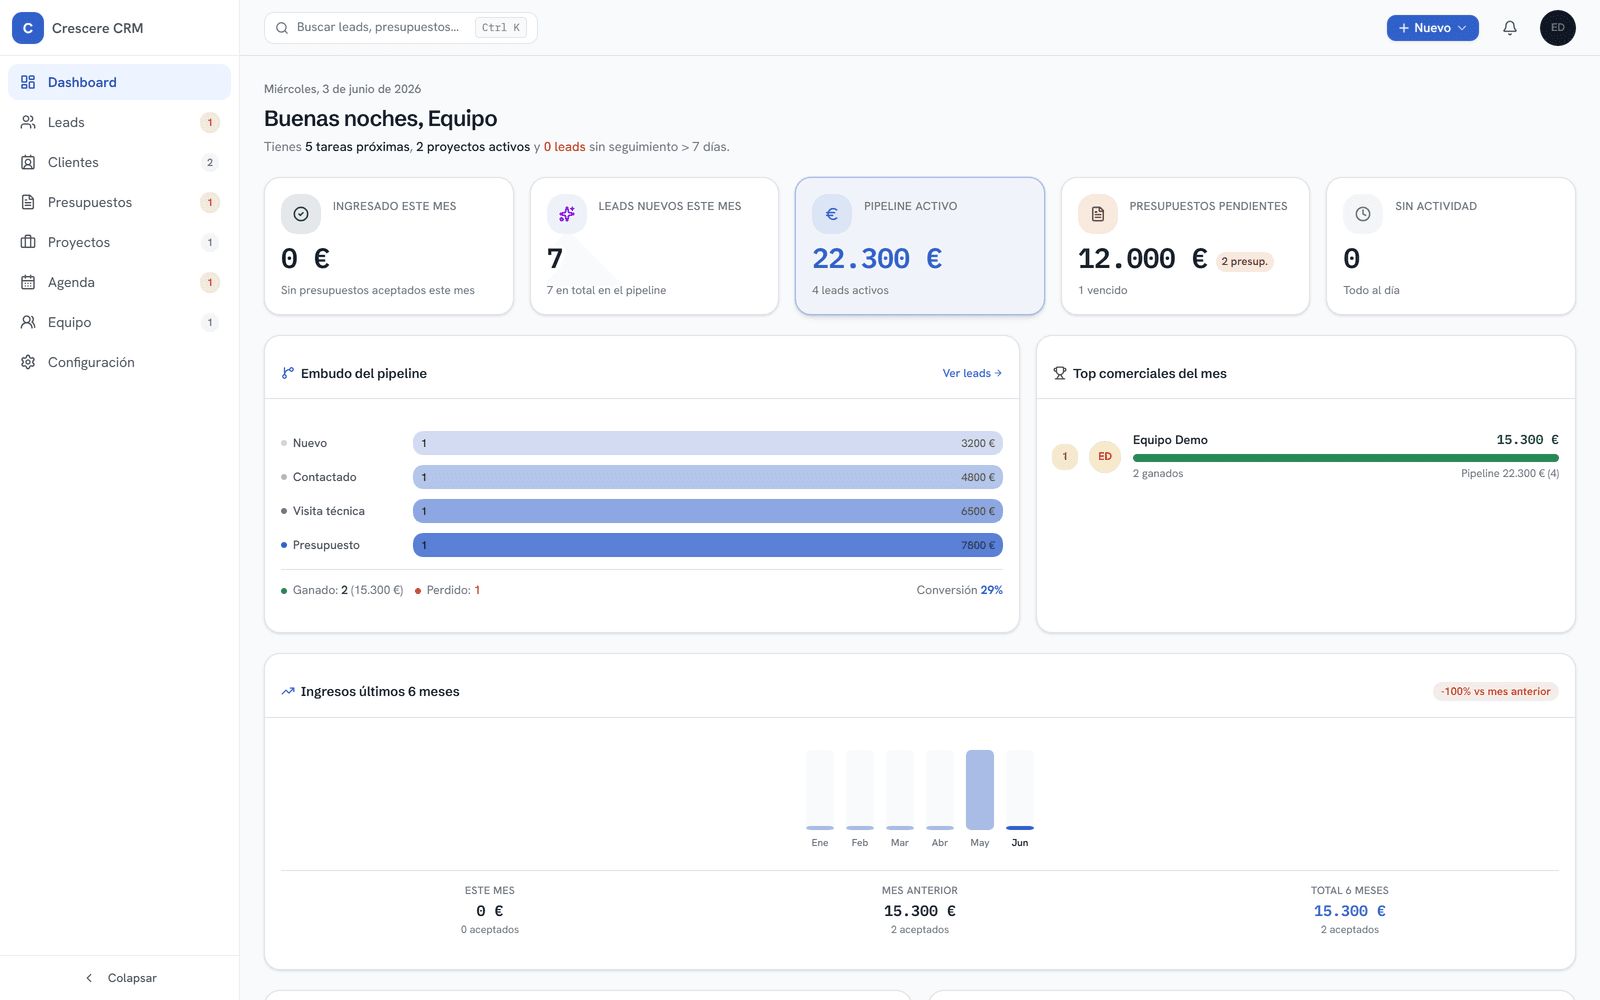Viewport: 1600px width, 1000px height.
Task: Click the Visita técnica funnel bar
Action: click(x=708, y=511)
